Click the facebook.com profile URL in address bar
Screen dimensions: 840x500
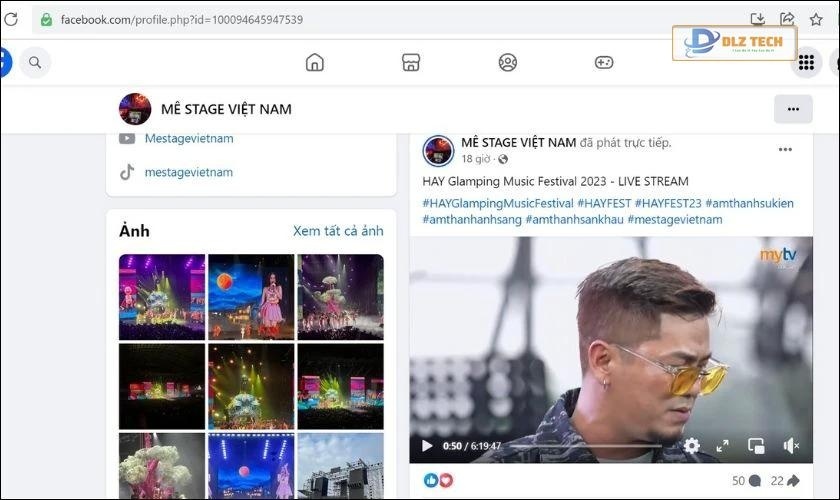[x=182, y=20]
